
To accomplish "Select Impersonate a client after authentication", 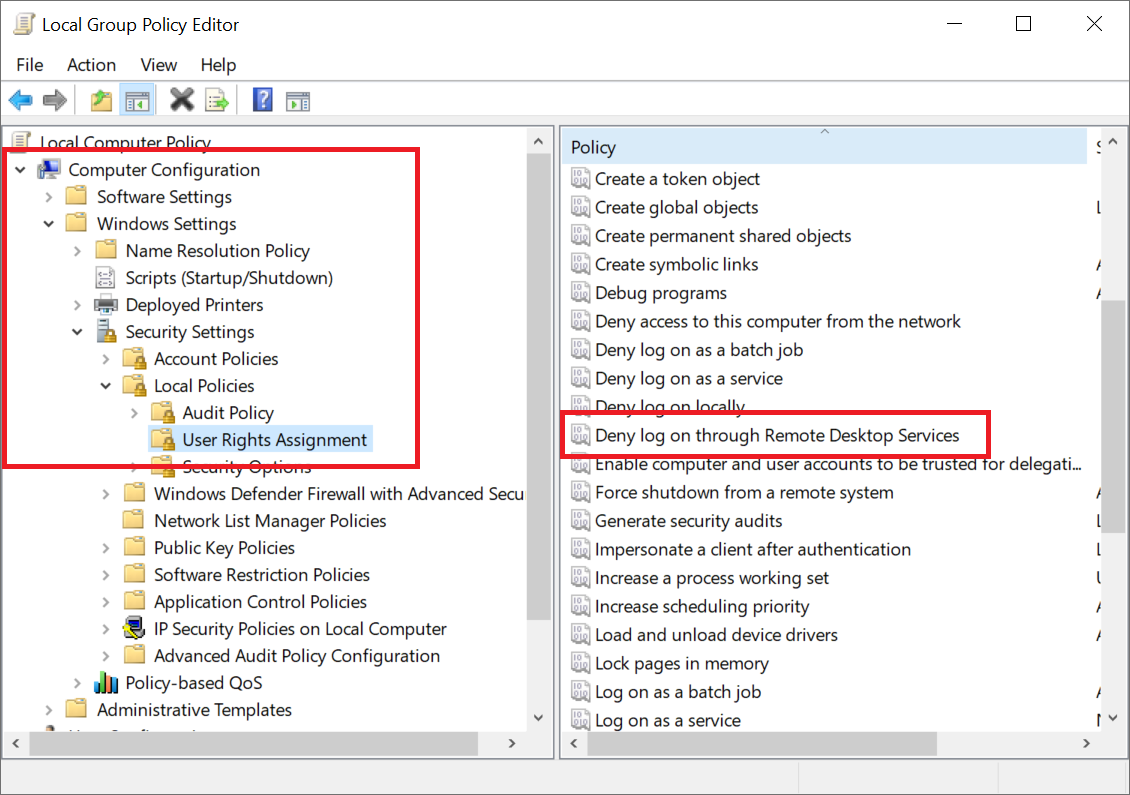I will click(752, 549).
